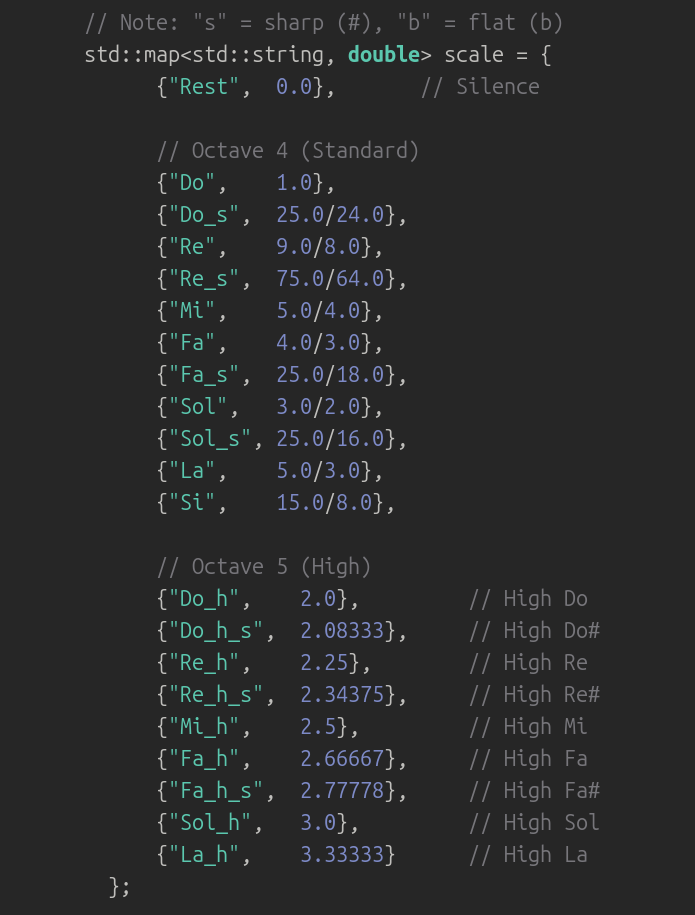Click the Note comment about sharp and flat
Image resolution: width=695 pixels, height=915 pixels.
[x=324, y=22]
